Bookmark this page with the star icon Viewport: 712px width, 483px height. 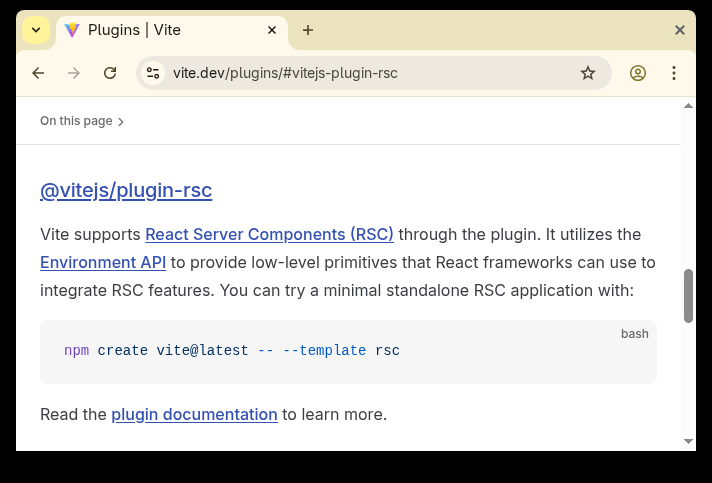(588, 73)
